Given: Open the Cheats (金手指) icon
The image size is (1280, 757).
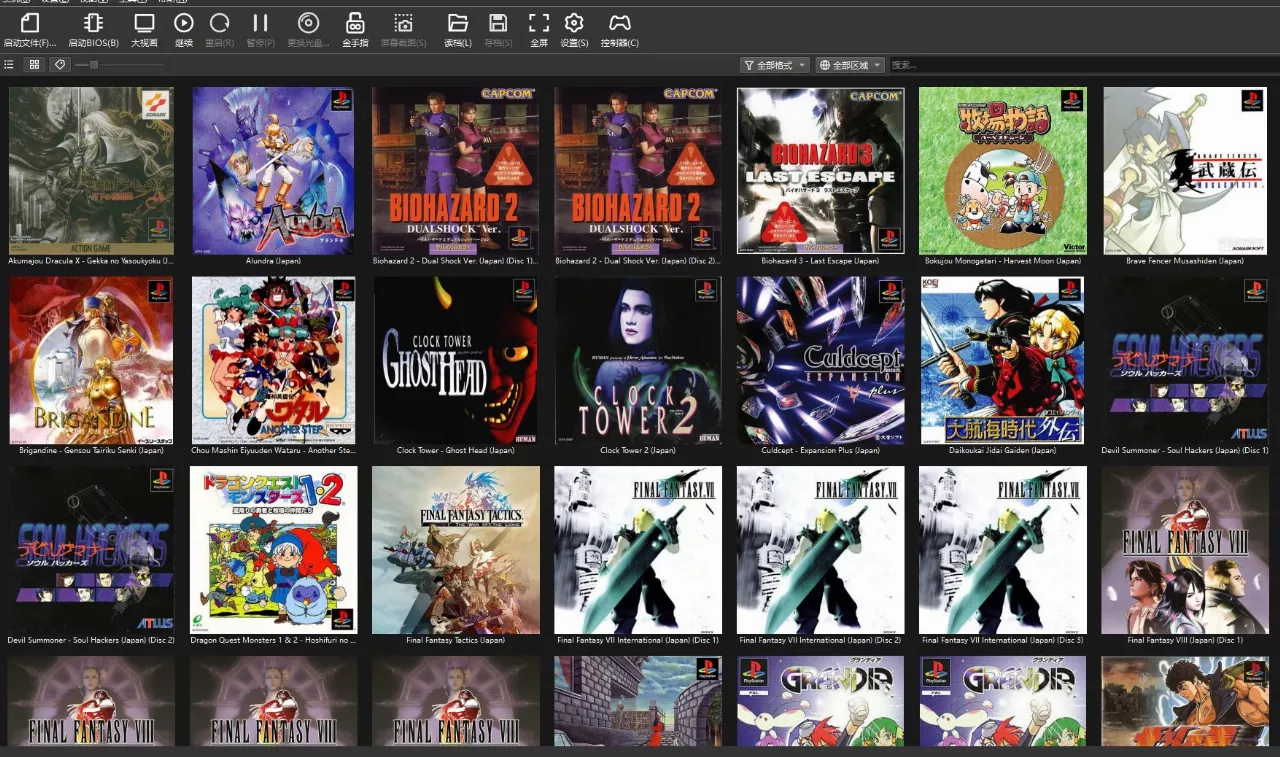Looking at the screenshot, I should click(x=355, y=23).
